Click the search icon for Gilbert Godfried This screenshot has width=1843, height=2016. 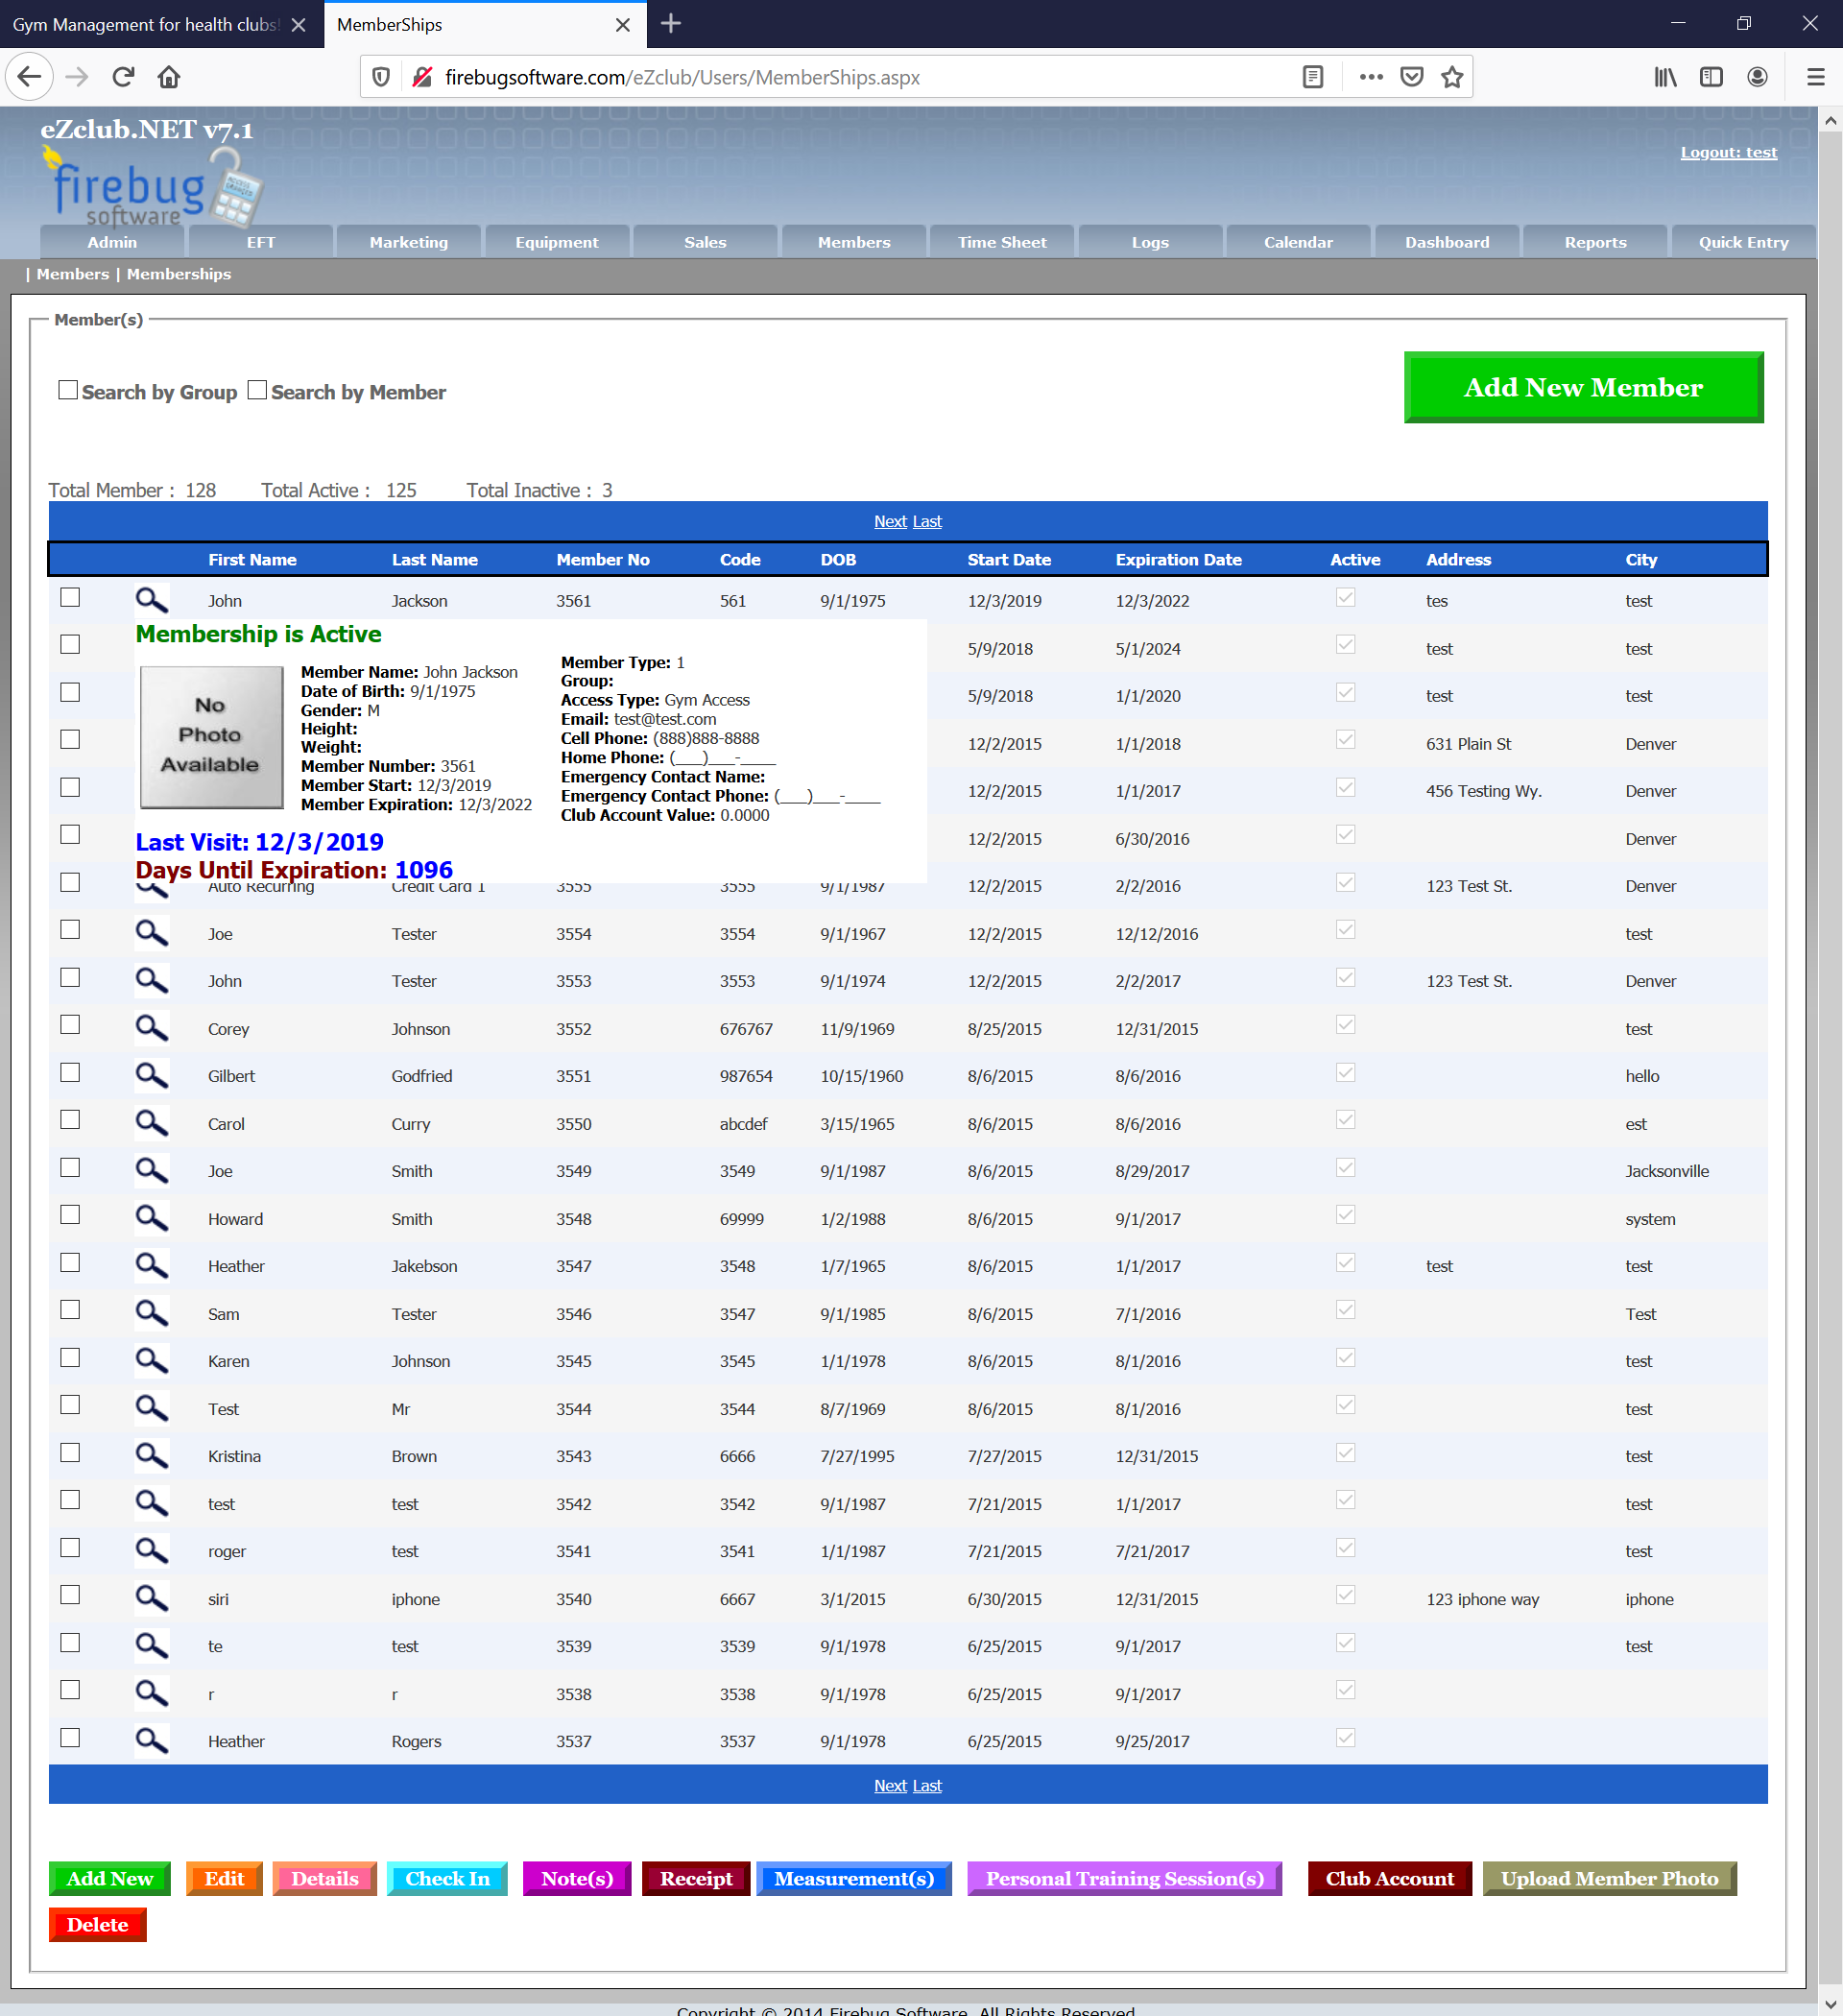tap(149, 1076)
